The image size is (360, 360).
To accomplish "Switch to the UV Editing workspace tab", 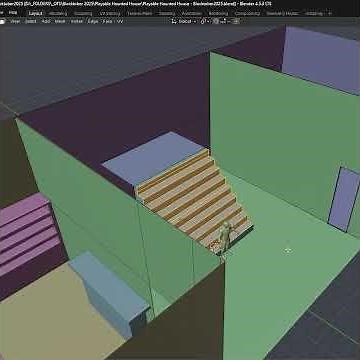I will (x=110, y=13).
